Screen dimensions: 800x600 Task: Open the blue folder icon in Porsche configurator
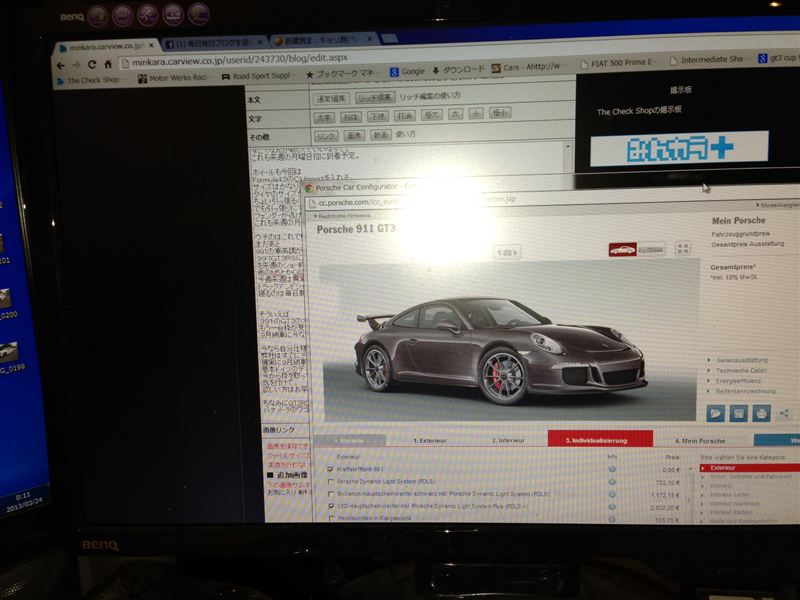click(x=715, y=413)
